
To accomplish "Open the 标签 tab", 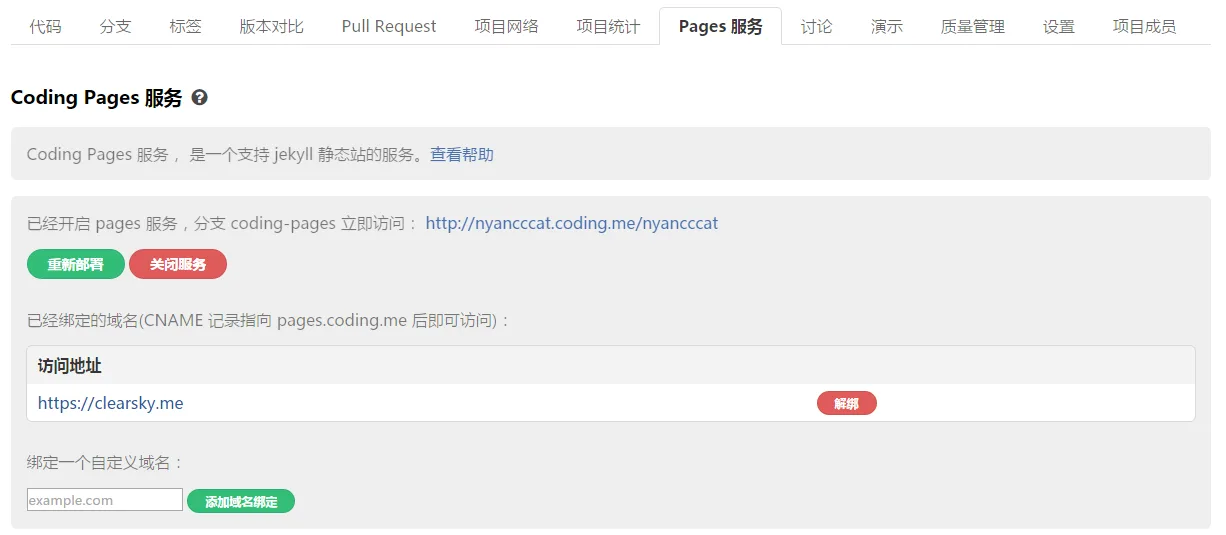I will 185,26.
